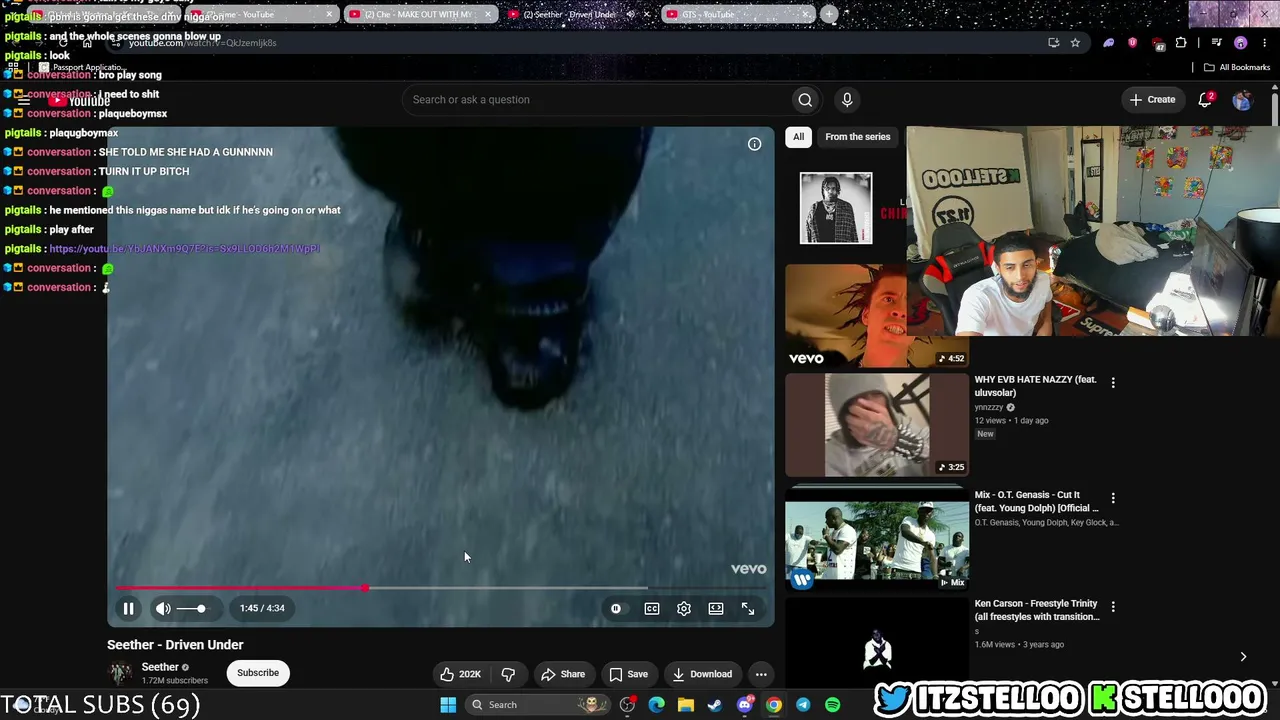The width and height of the screenshot is (1280, 720).
Task: Open the red shield extension icon
Action: [x=1132, y=43]
